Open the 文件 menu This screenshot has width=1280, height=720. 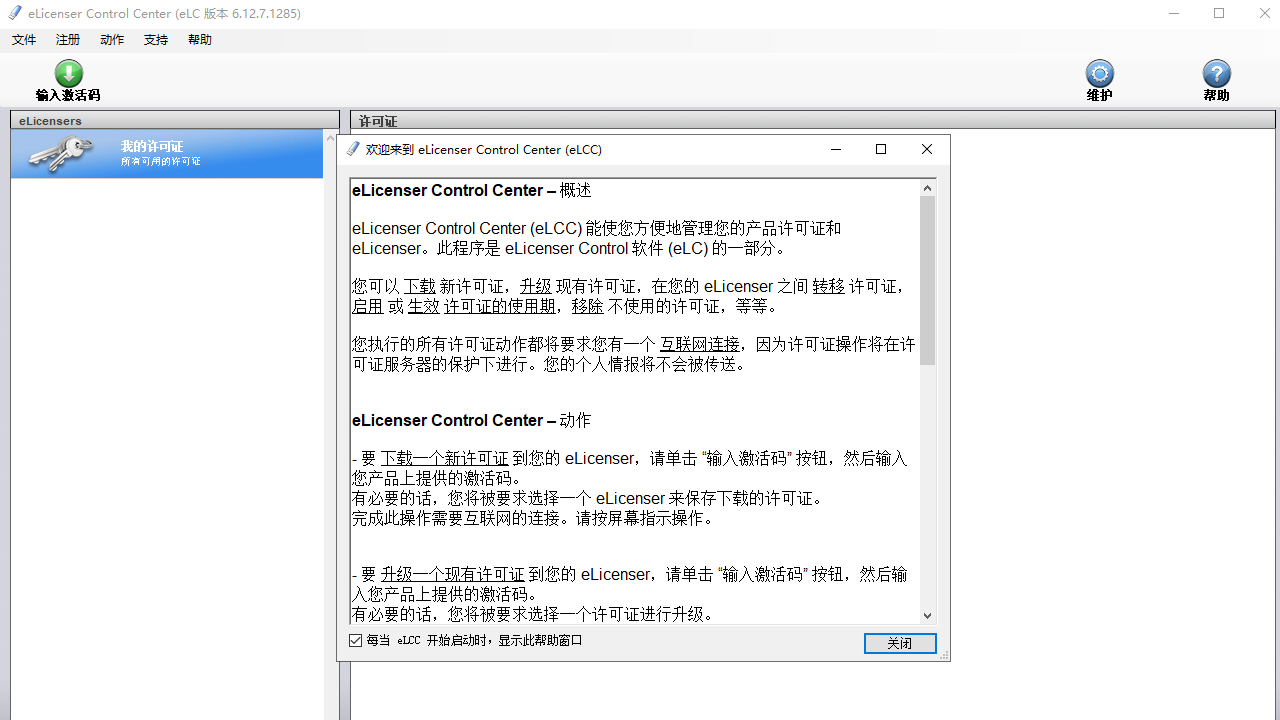pos(23,39)
